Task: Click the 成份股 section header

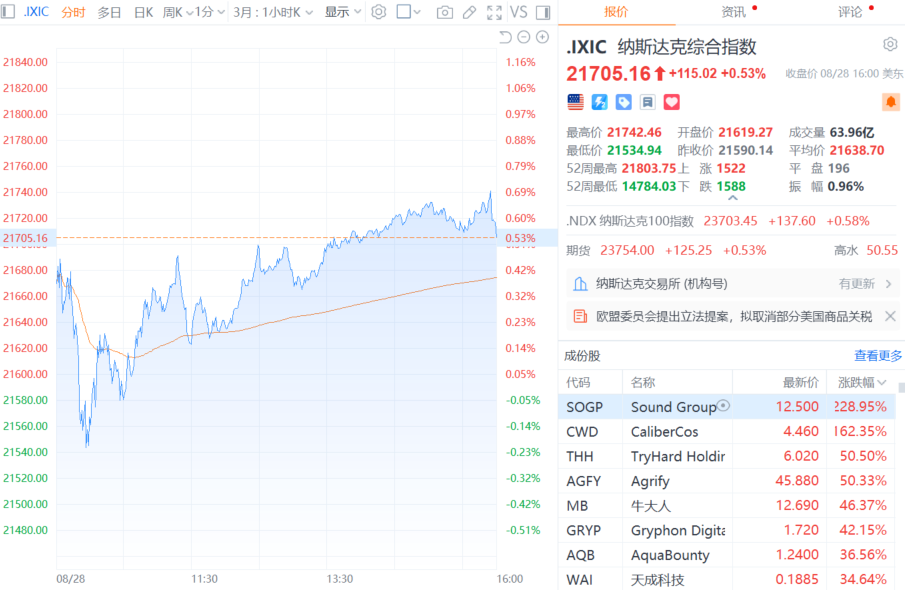Action: click(x=582, y=356)
